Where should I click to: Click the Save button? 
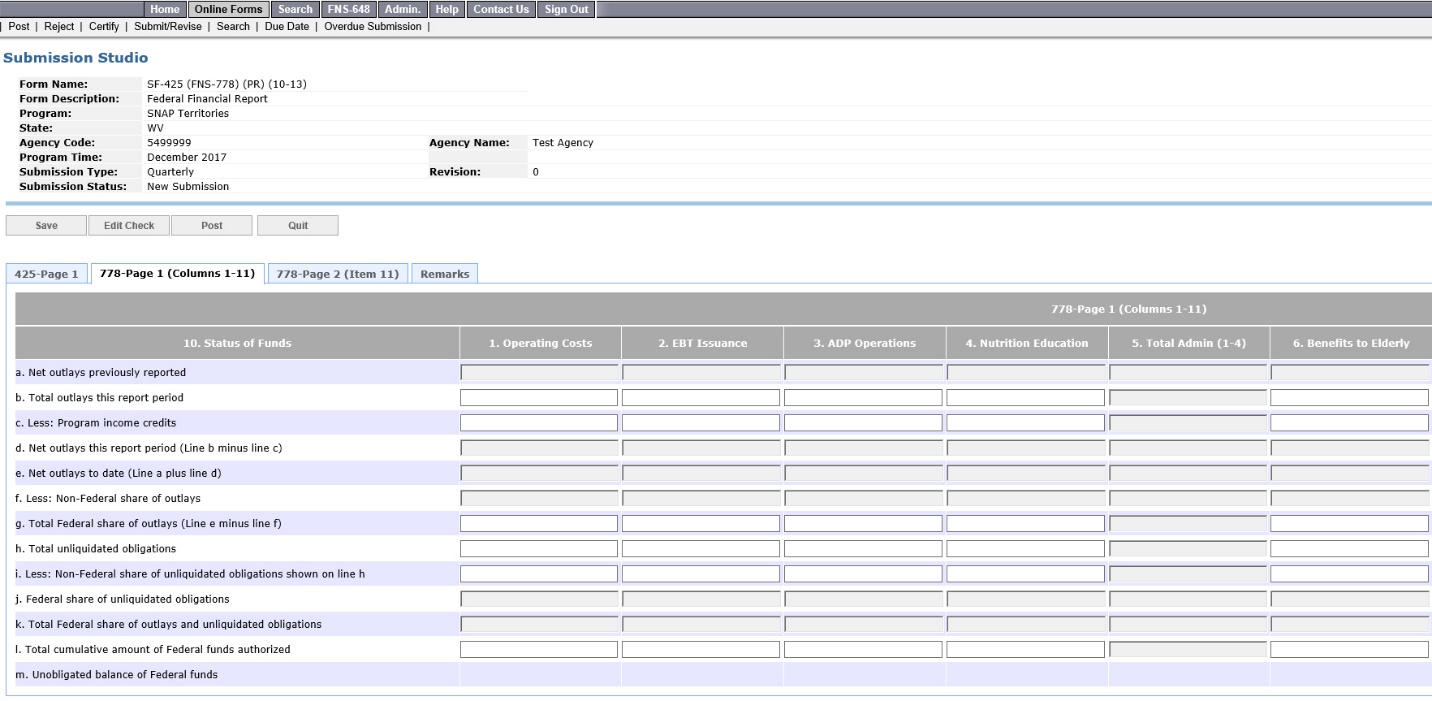pyautogui.click(x=46, y=225)
